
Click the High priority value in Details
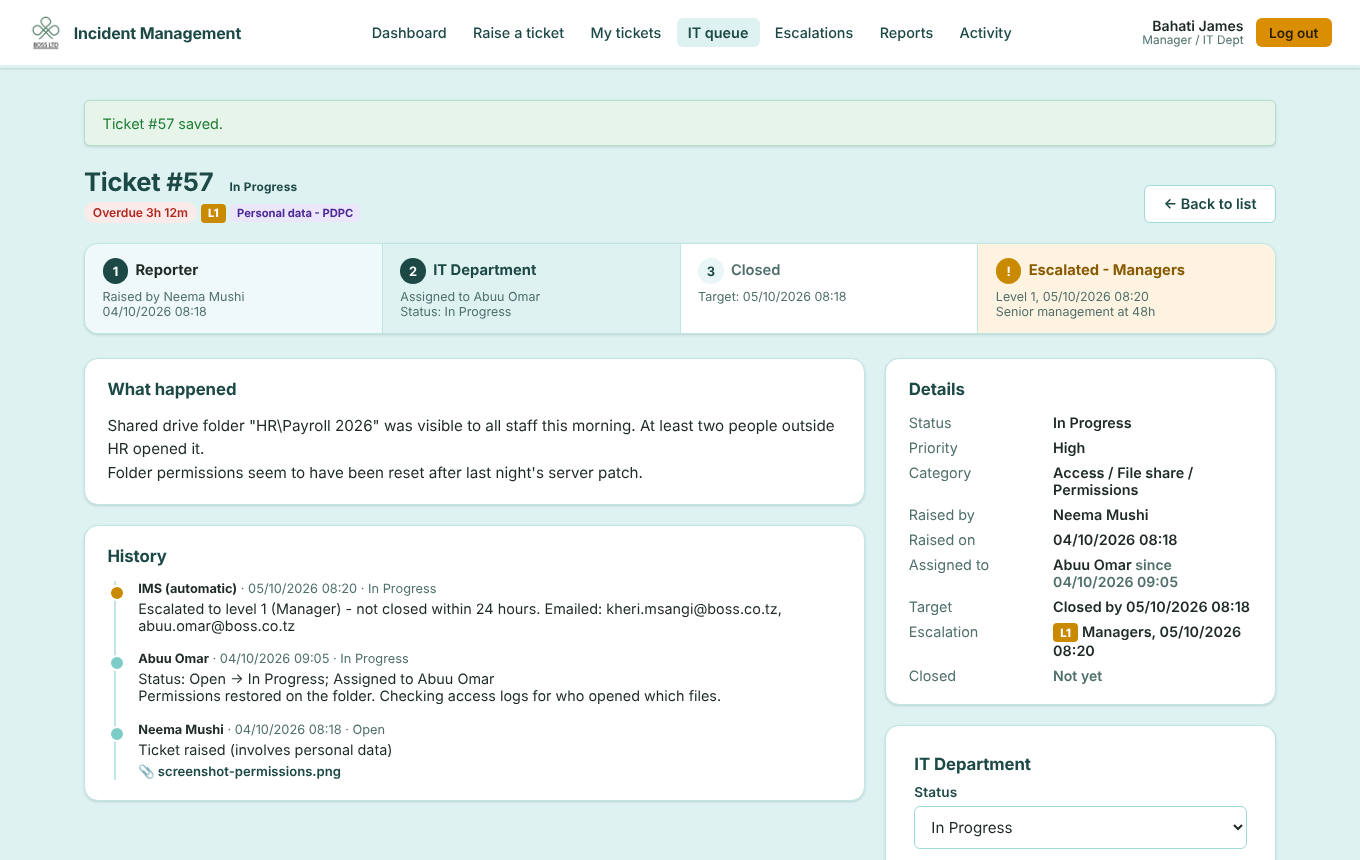[1069, 448]
